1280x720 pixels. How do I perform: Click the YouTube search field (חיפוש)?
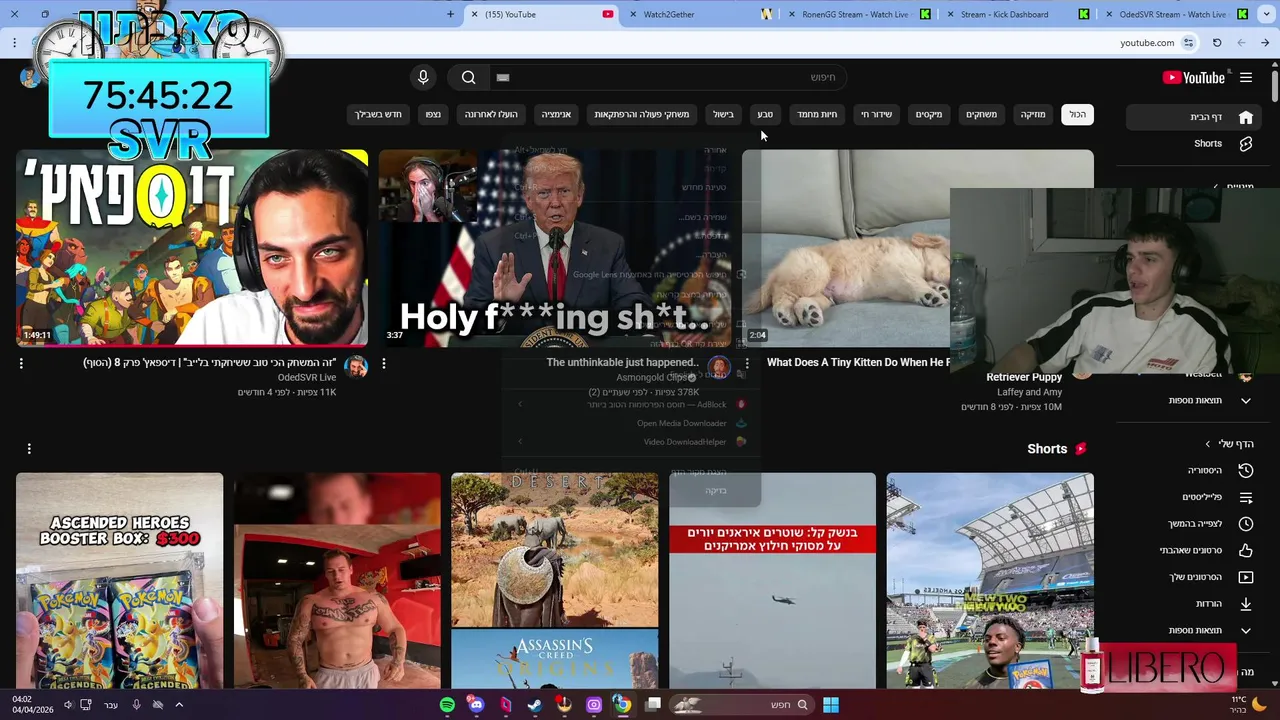[x=666, y=77]
